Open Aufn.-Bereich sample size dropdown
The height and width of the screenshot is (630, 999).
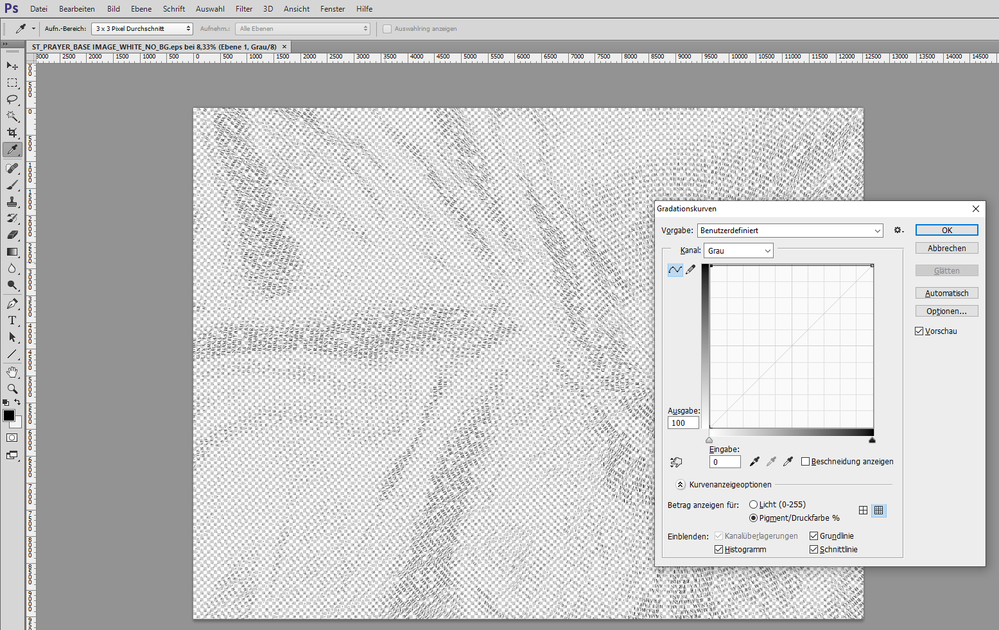(142, 29)
